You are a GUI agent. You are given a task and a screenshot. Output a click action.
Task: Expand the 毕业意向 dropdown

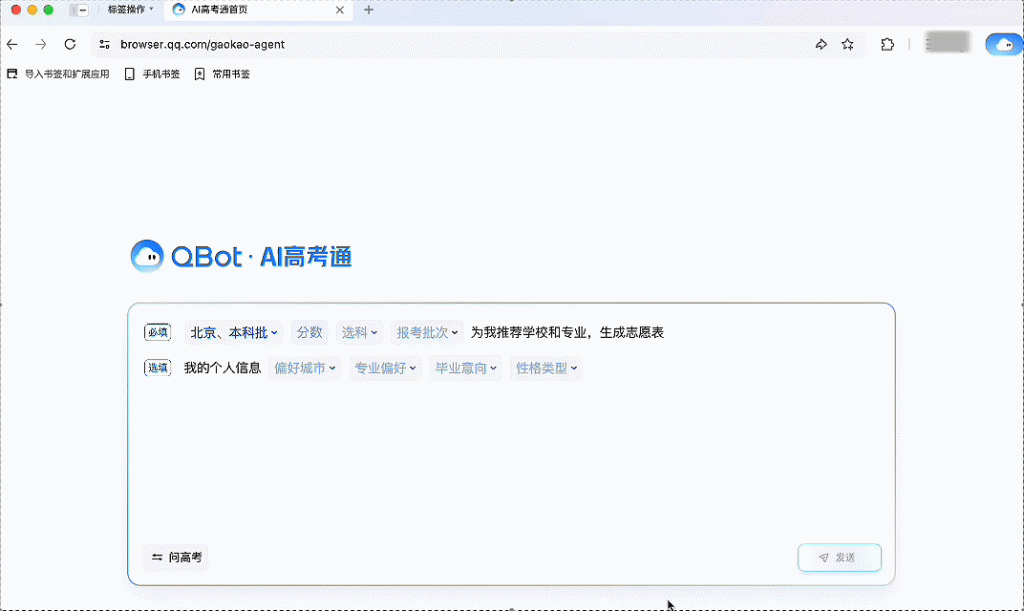click(x=466, y=368)
